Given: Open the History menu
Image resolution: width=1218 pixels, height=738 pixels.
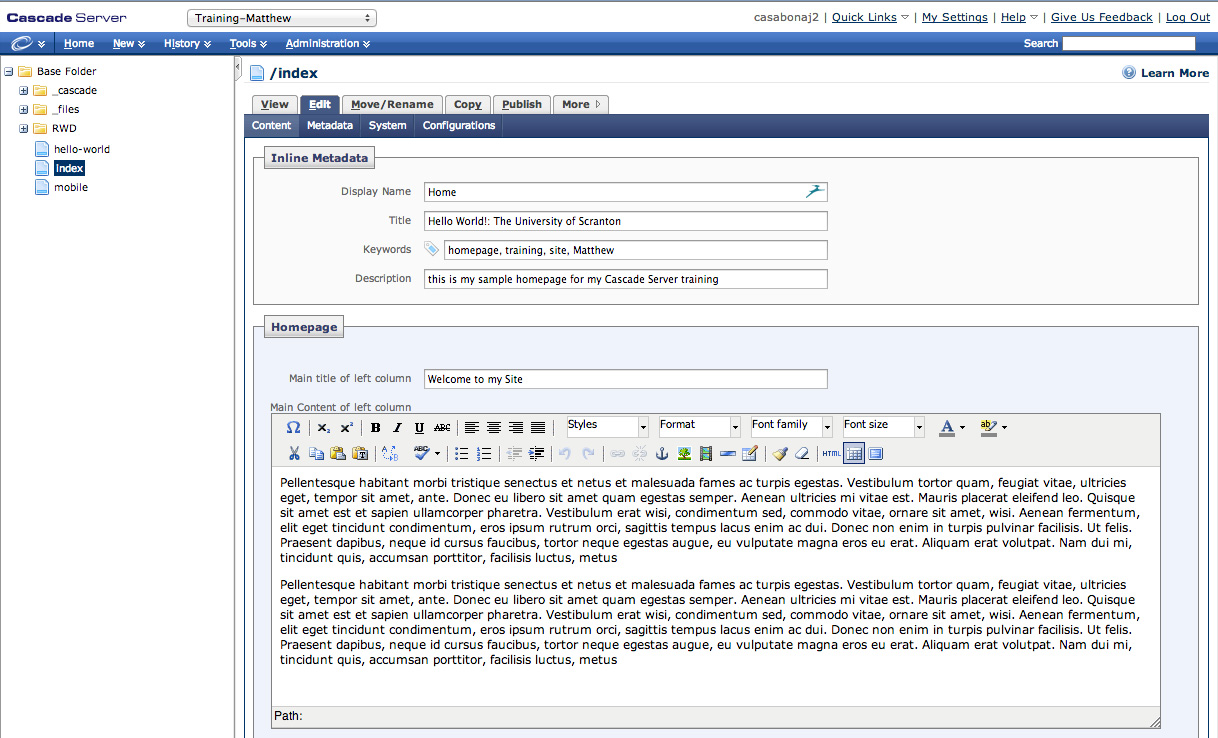Looking at the screenshot, I should (x=187, y=43).
